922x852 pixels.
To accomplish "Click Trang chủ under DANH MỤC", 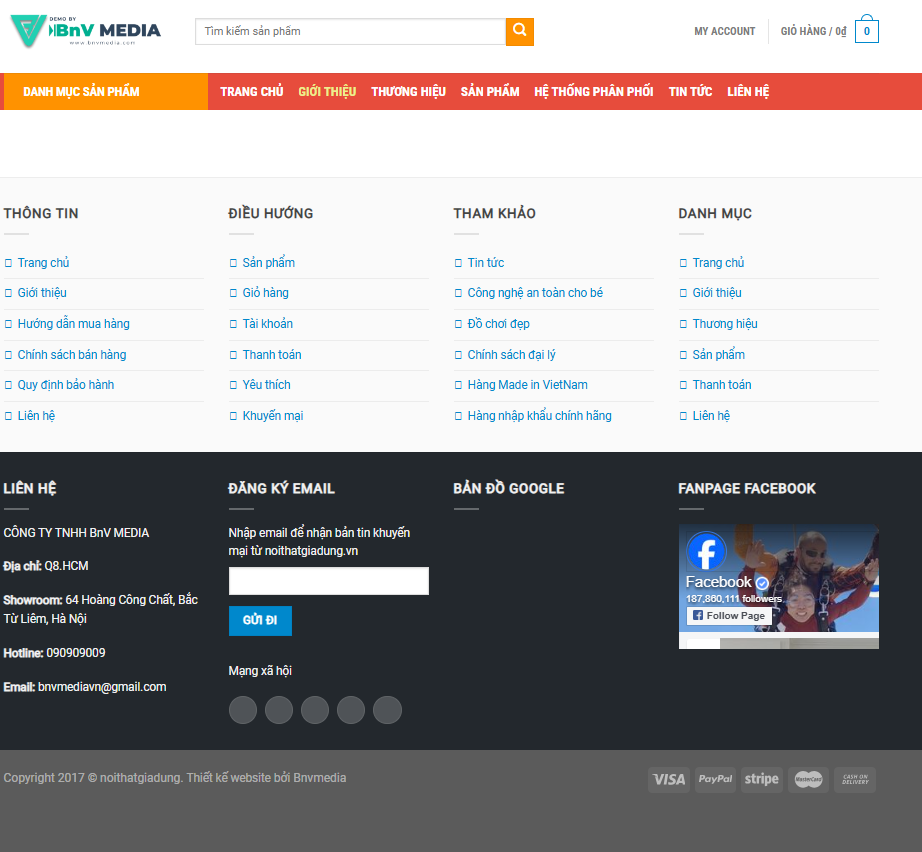I will click(719, 263).
